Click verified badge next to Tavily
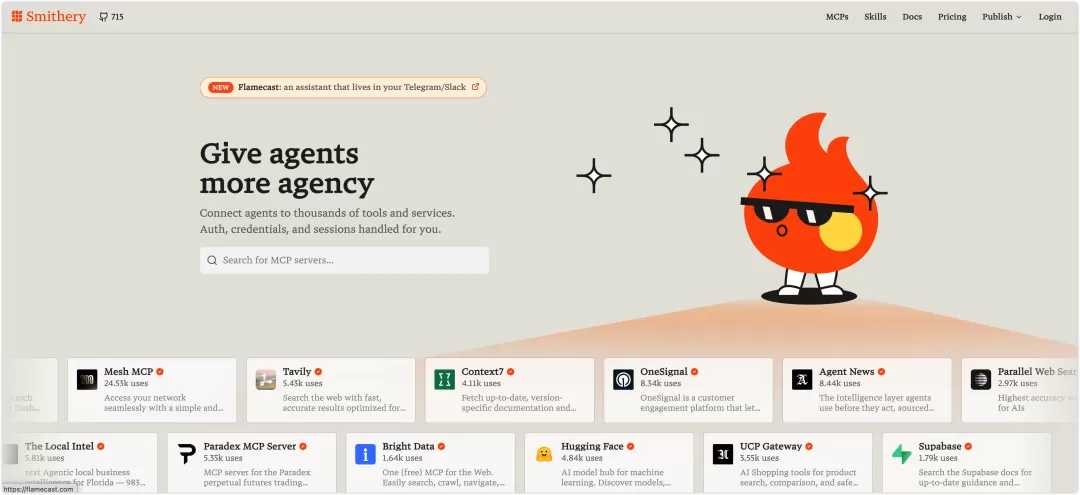The width and height of the screenshot is (1080, 495). pyautogui.click(x=318, y=372)
